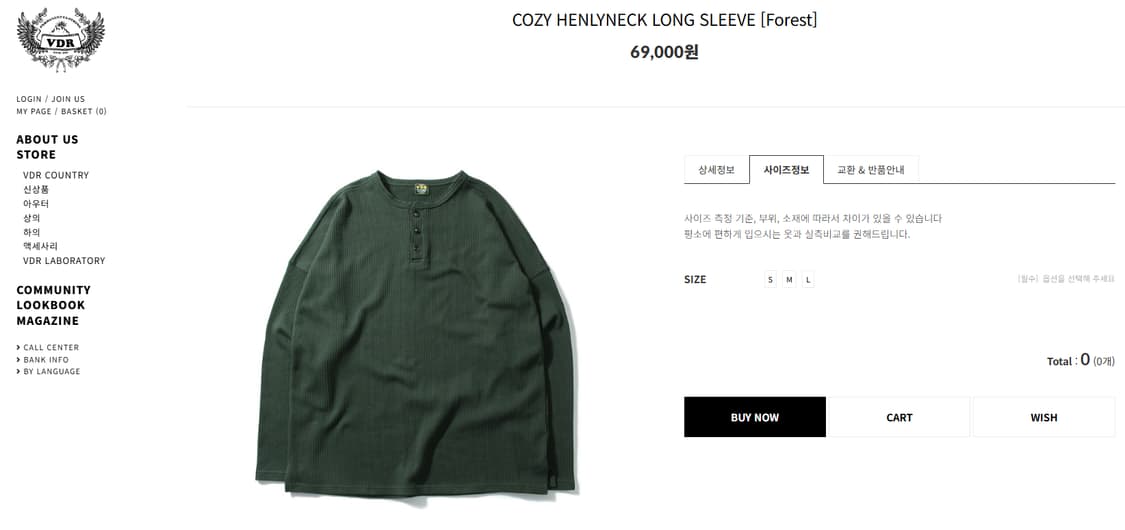This screenshot has height=530, width=1125.
Task: Open the LOGIN link
Action: [29, 99]
